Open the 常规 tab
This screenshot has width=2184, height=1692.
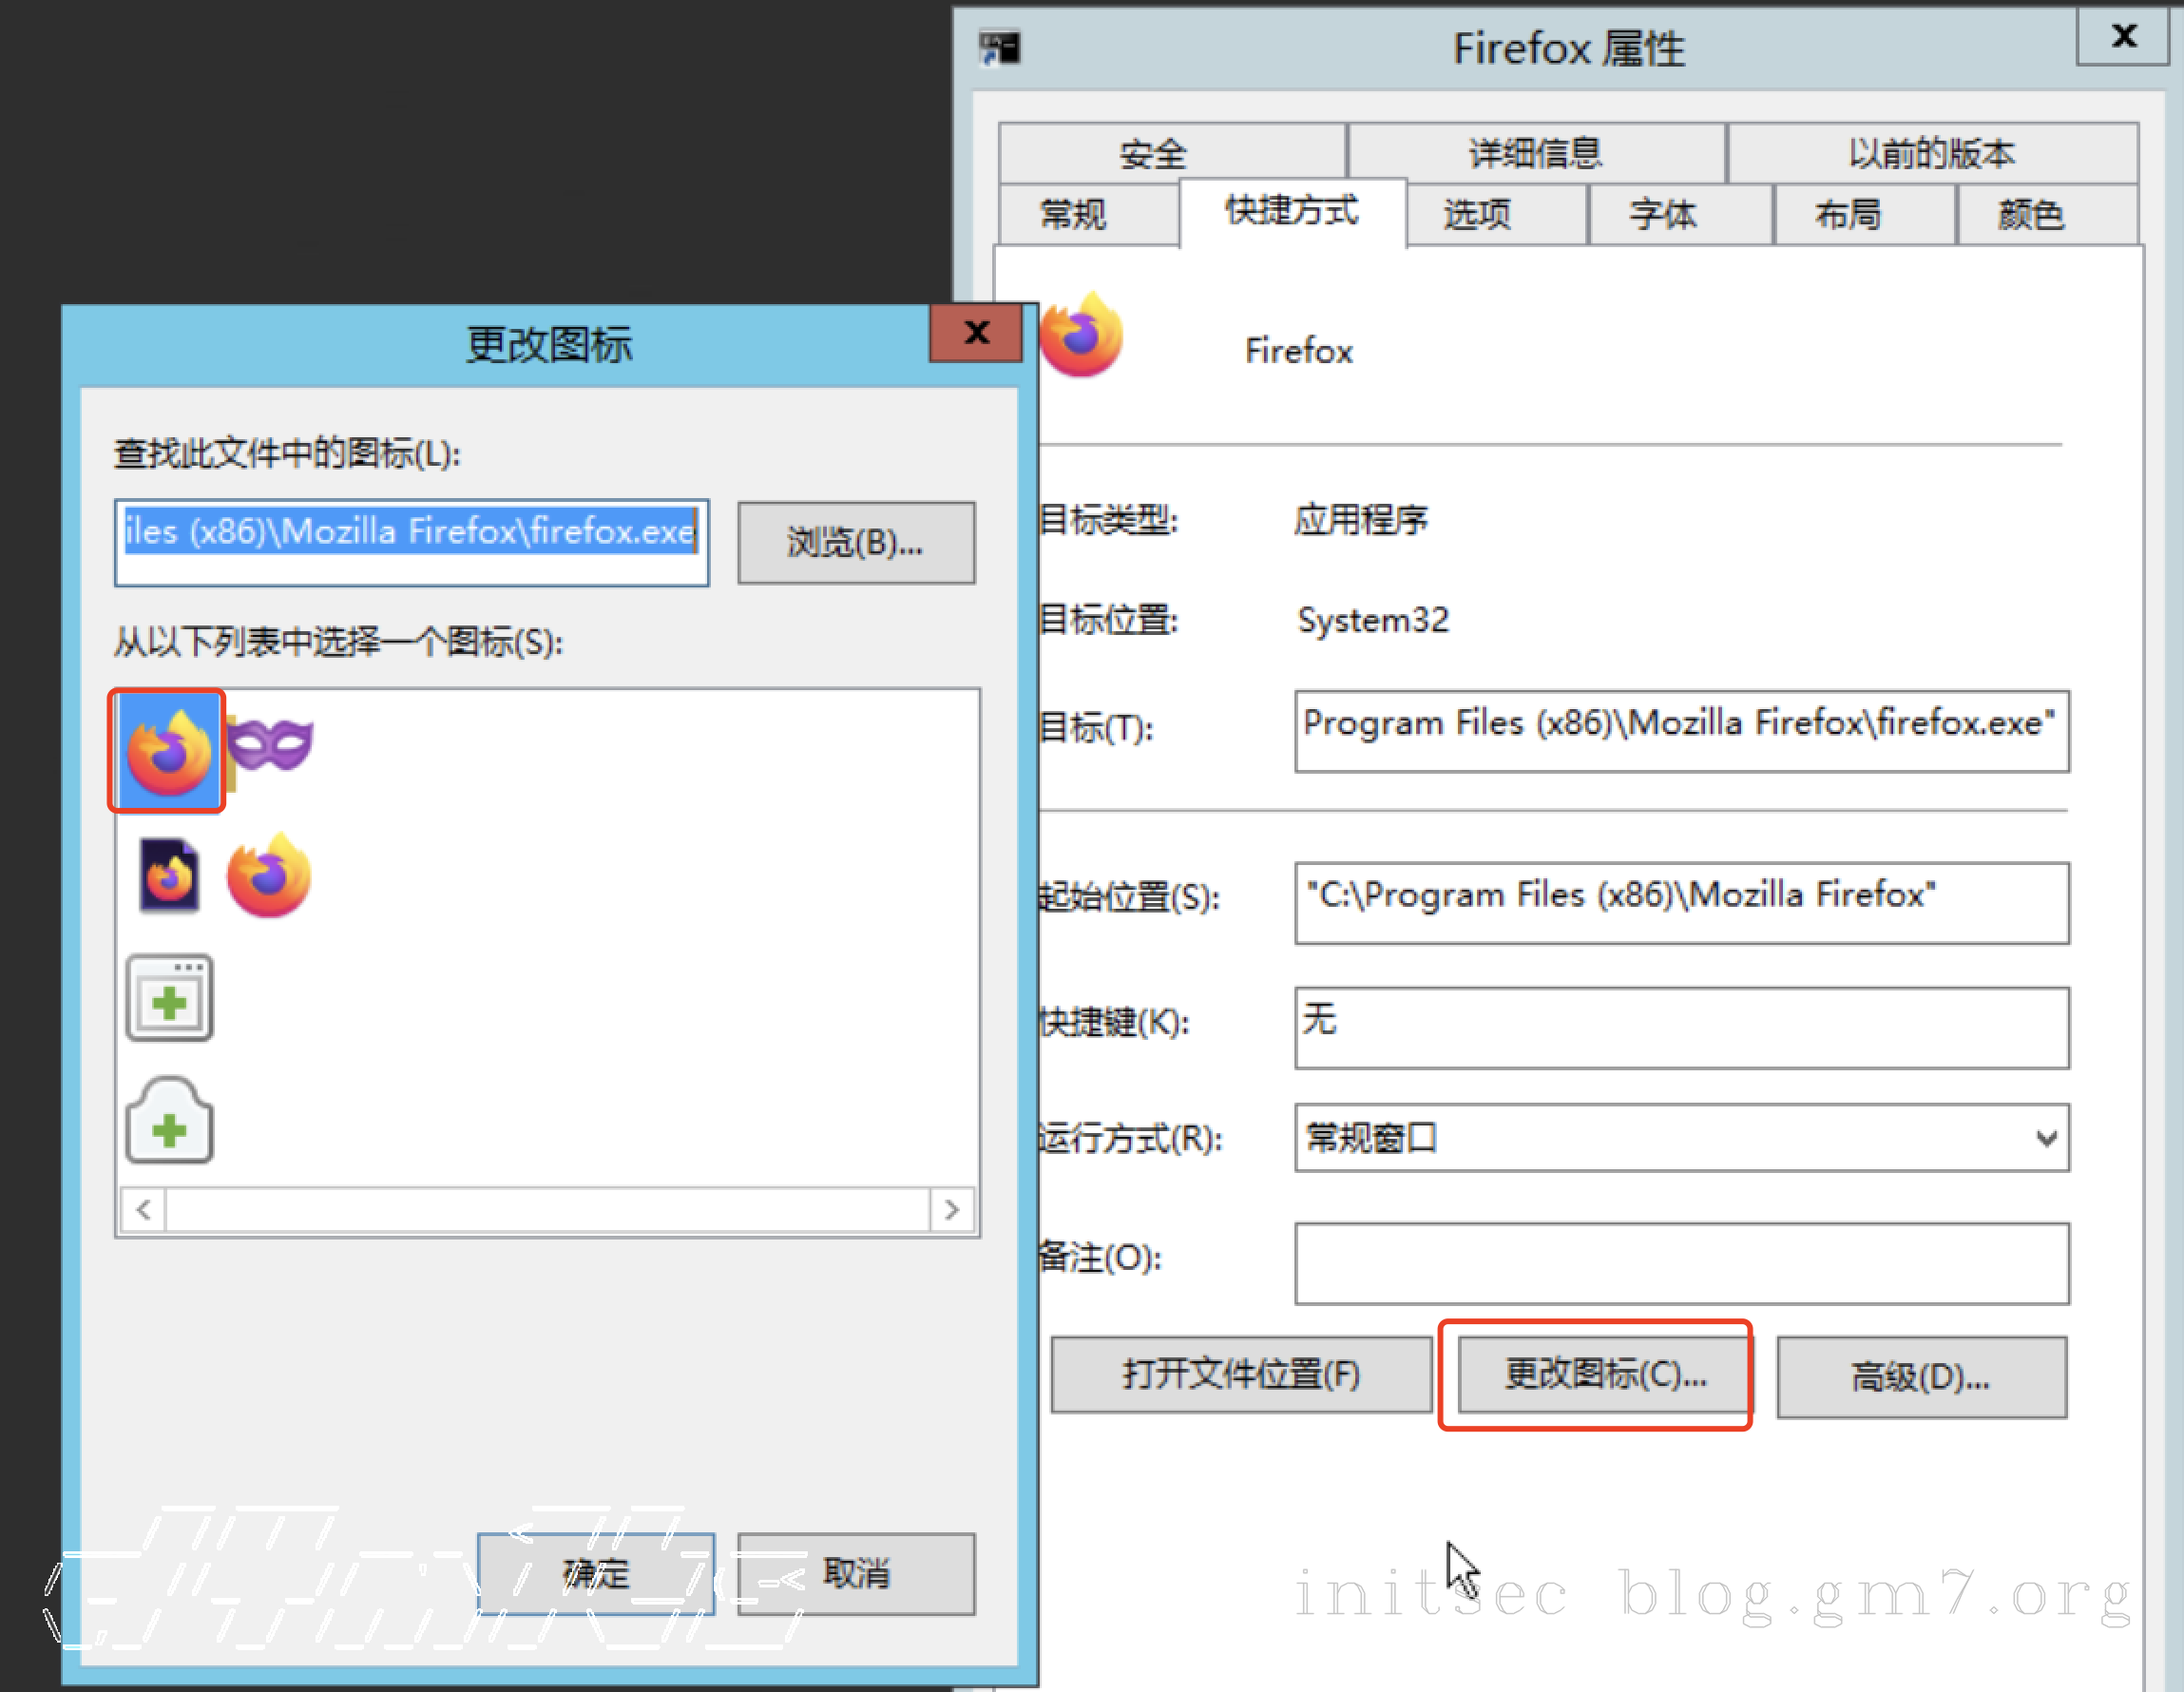tap(1073, 215)
